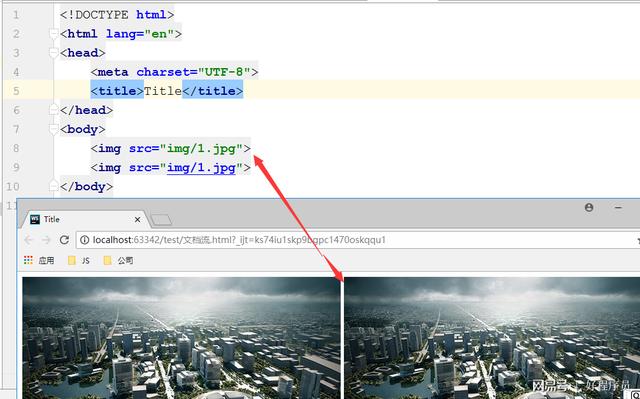This screenshot has width=640, height=399.
Task: Click the closing body fold marker
Action: tap(53, 186)
